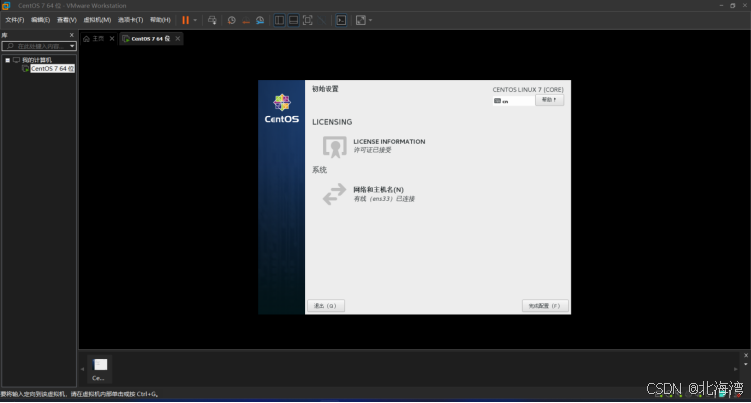Toggle the thumbnail bar view
Viewport: 751px width, 403px height.
point(293,20)
